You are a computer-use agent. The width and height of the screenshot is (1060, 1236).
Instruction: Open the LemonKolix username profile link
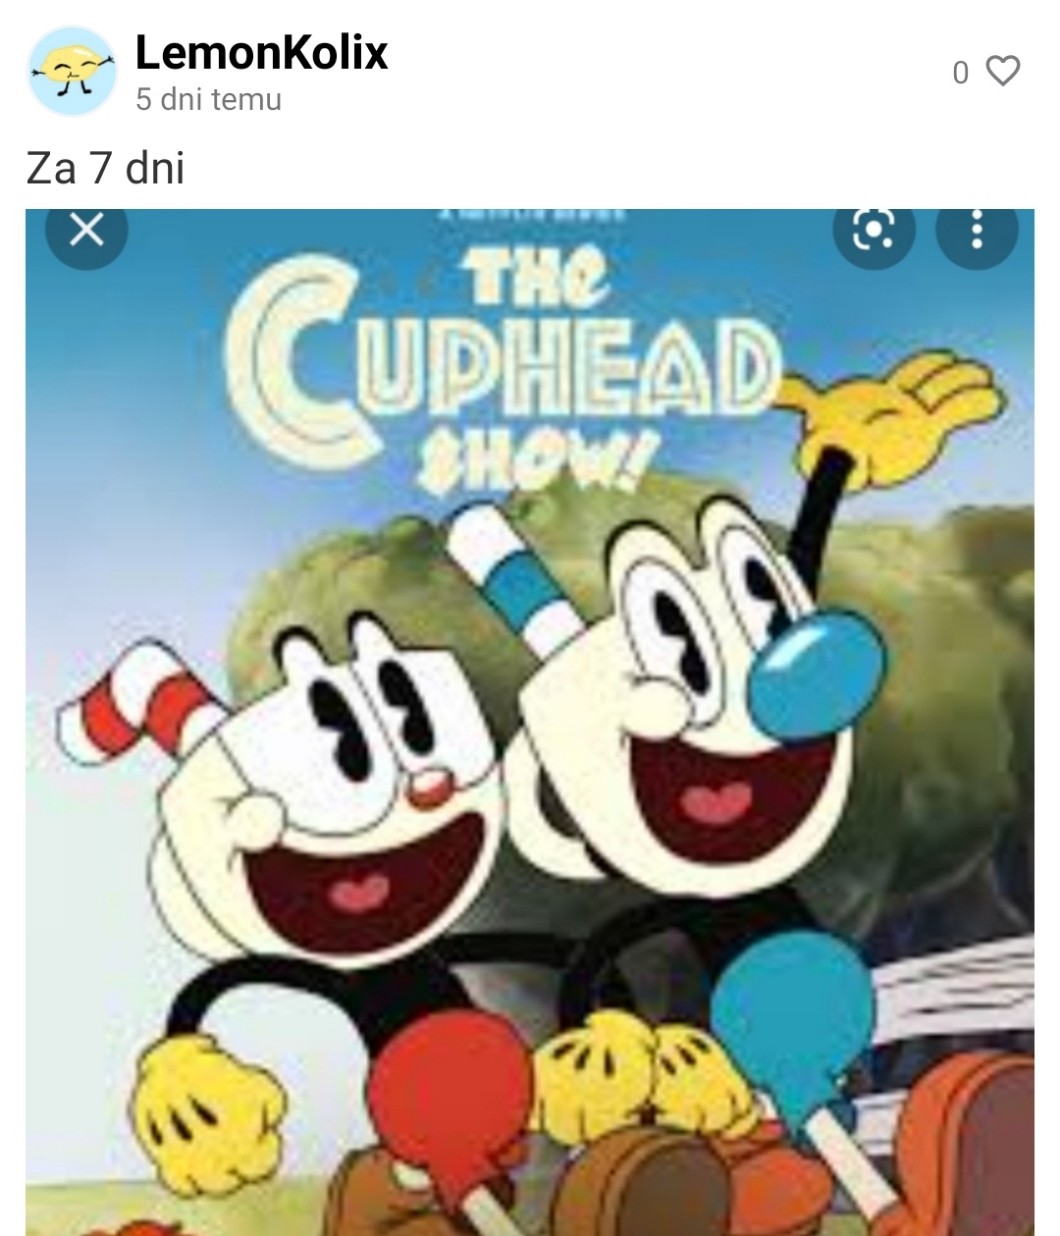click(261, 52)
